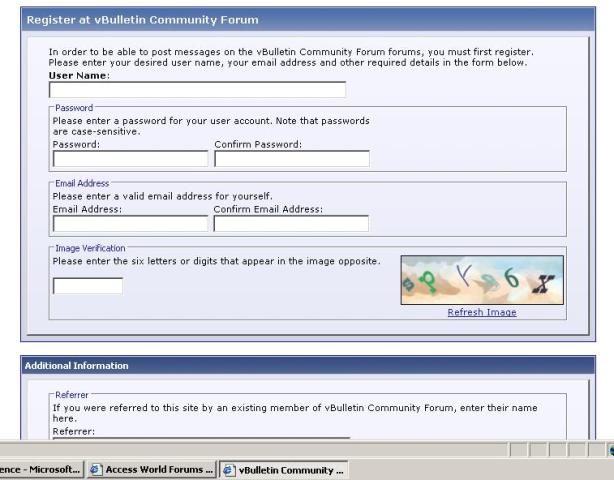
Task: Switch to the Access World Forums taskbar window
Action: (x=152, y=469)
